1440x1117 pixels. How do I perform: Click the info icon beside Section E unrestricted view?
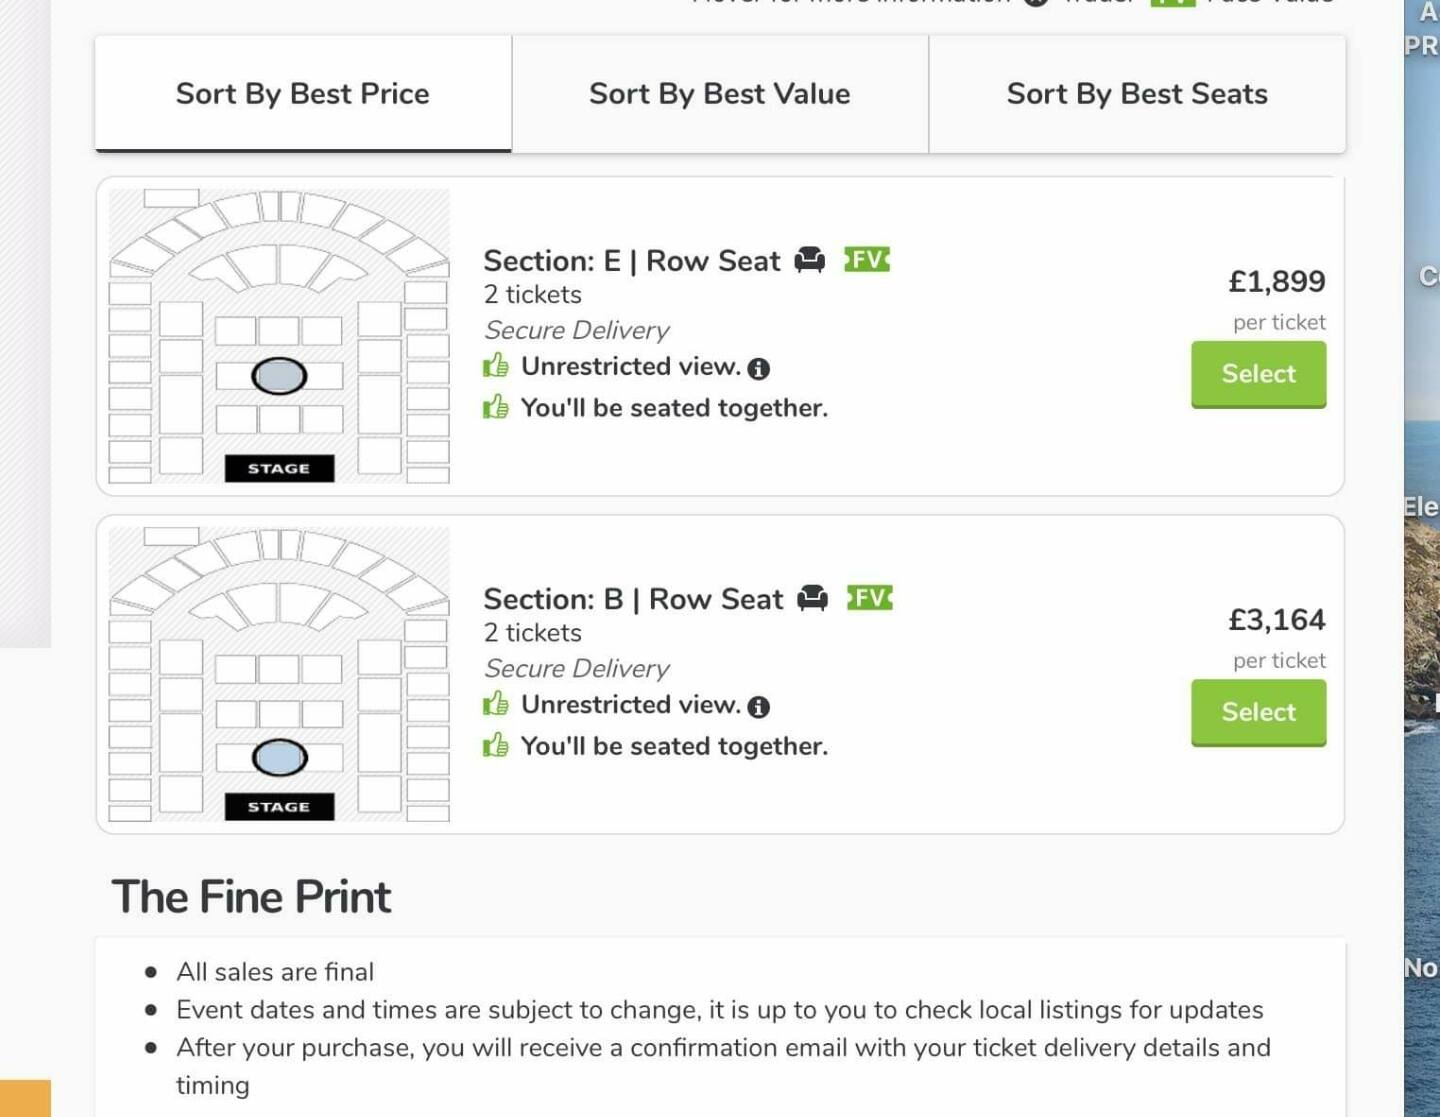759,369
